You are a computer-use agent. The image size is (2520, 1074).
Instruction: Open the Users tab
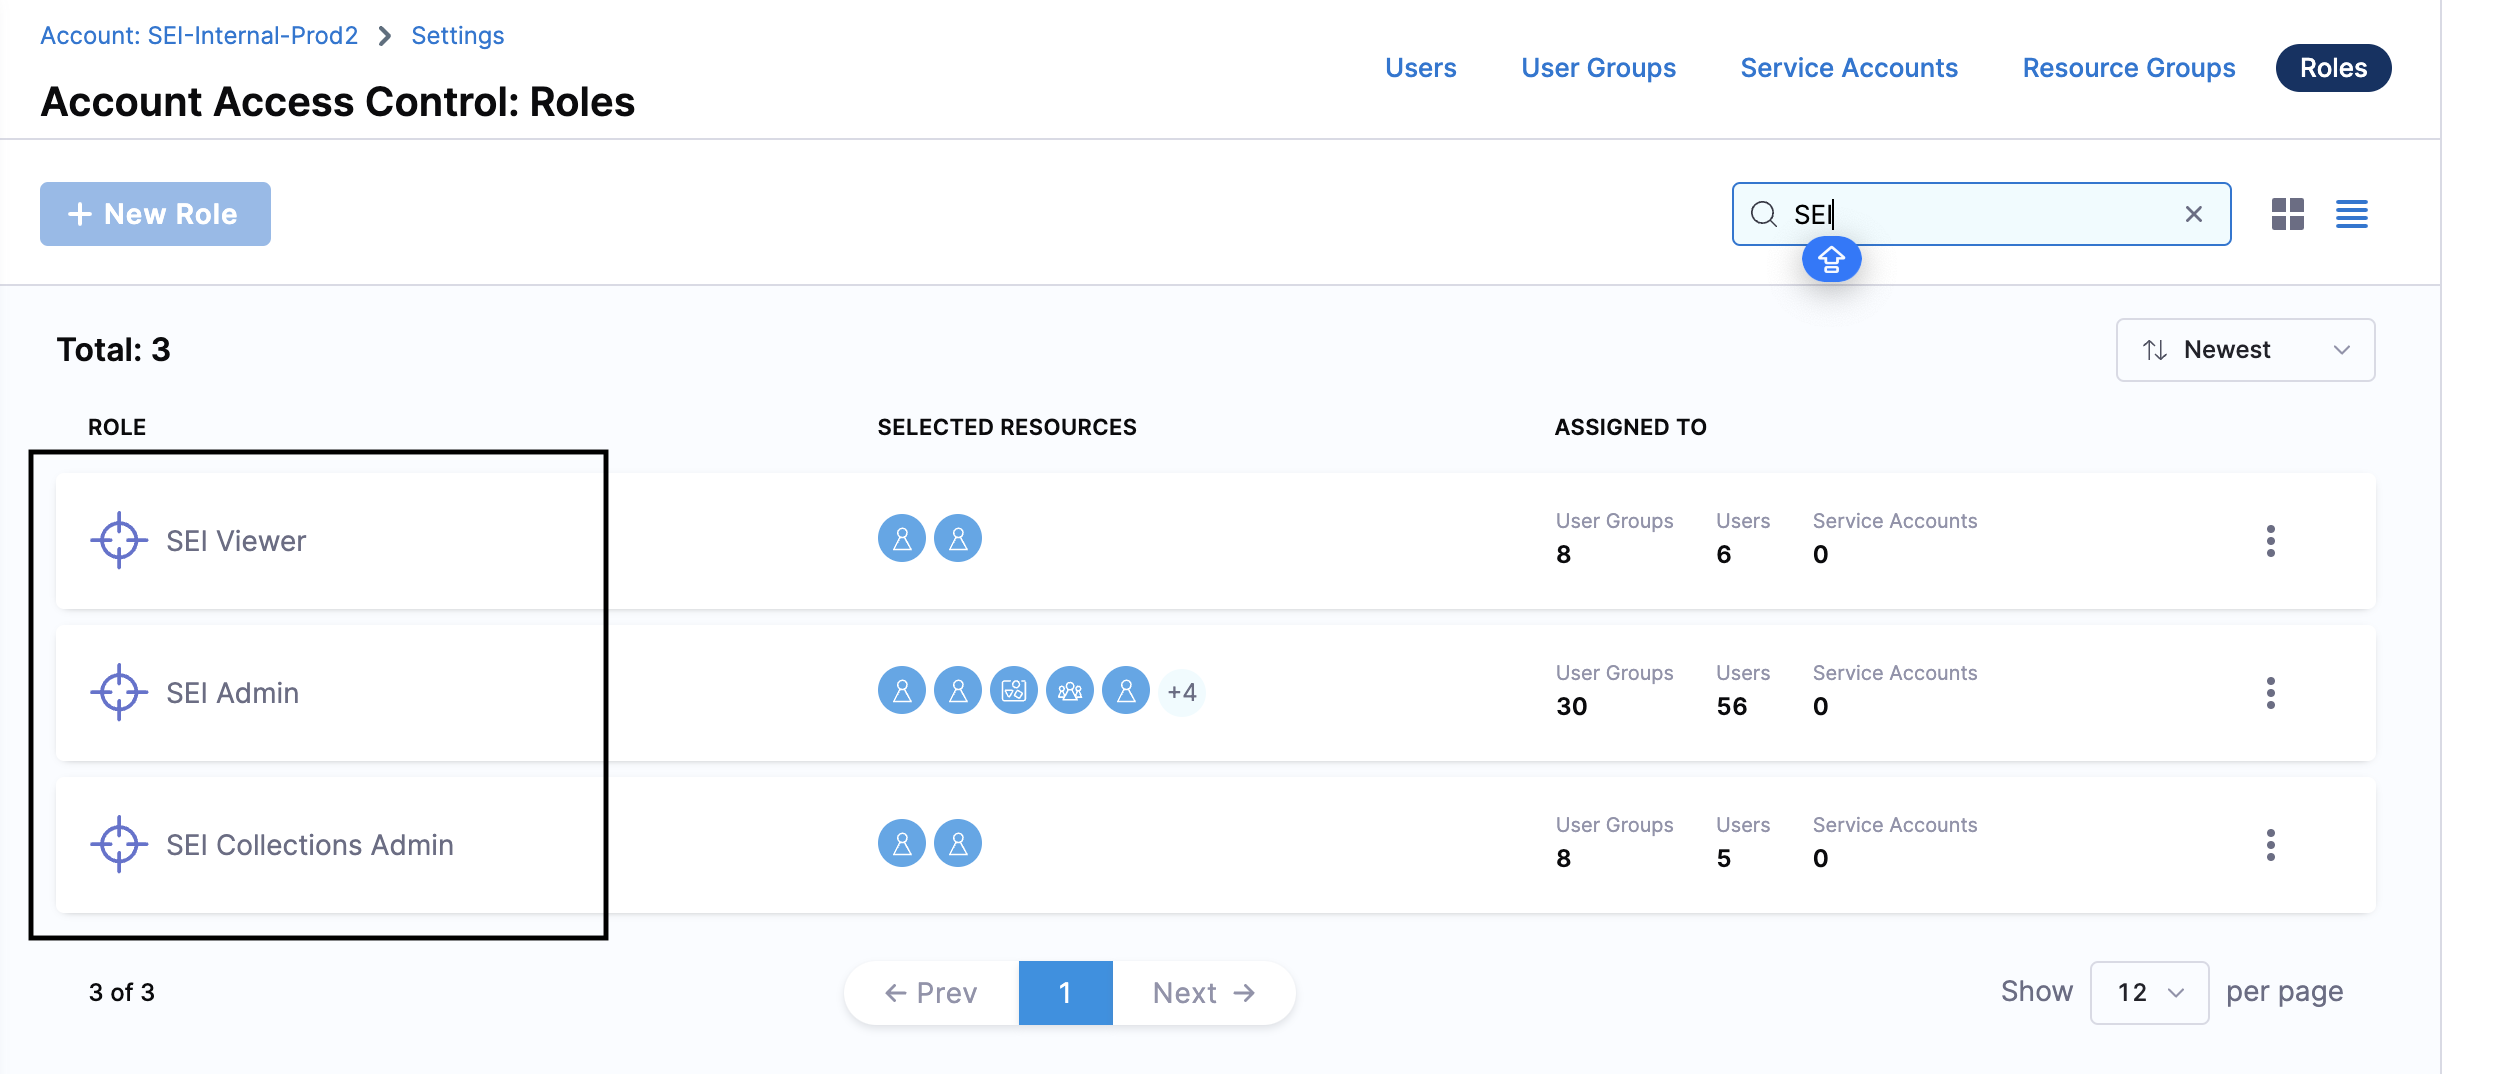tap(1420, 68)
